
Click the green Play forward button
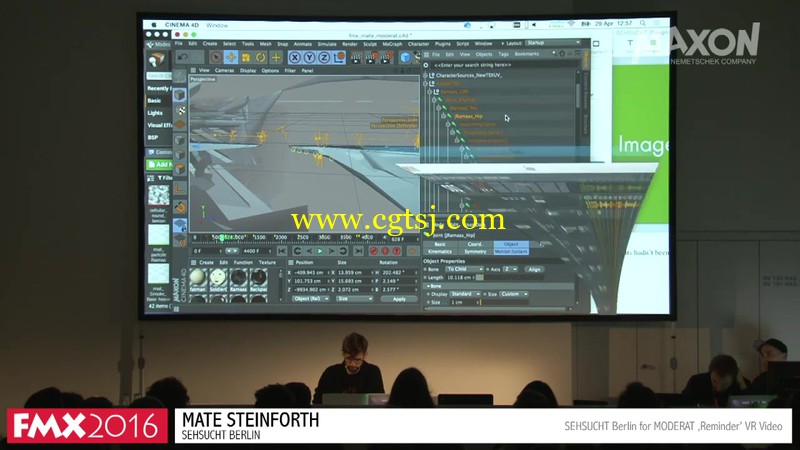[320, 251]
